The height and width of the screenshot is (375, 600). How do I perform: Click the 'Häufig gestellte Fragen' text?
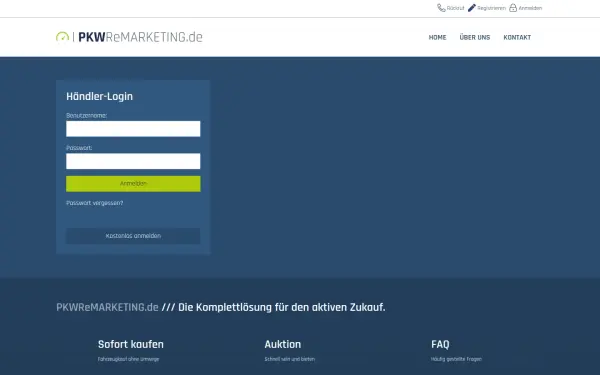pos(456,359)
